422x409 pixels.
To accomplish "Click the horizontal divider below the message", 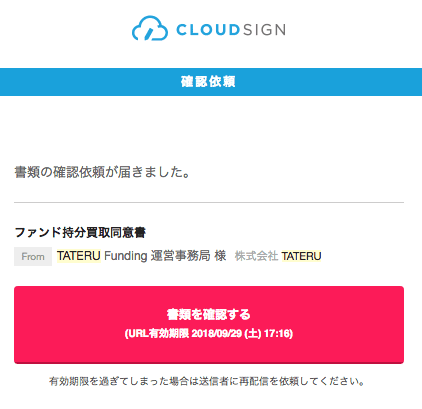I will tap(209, 202).
